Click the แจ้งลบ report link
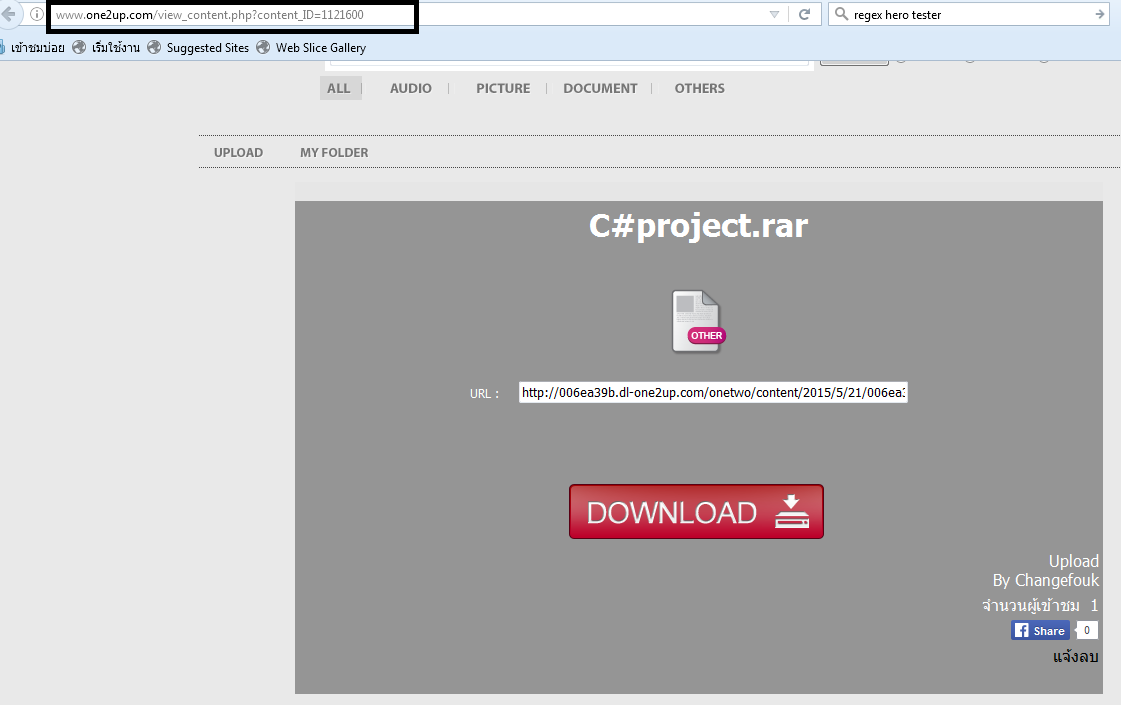This screenshot has width=1121, height=705. pos(1075,656)
